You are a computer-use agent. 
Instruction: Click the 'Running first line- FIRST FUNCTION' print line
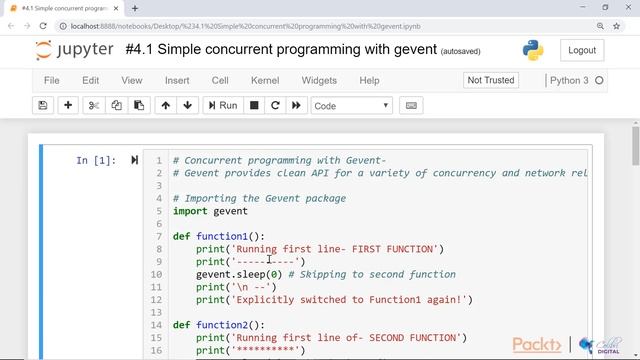click(x=320, y=249)
